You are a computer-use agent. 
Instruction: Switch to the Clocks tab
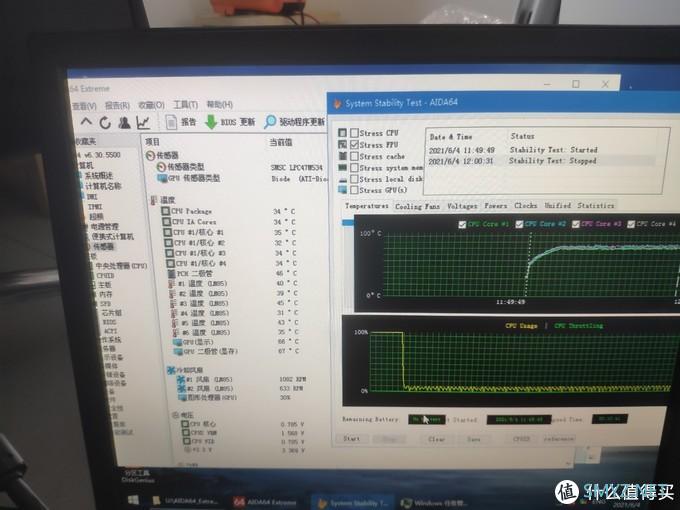[526, 205]
